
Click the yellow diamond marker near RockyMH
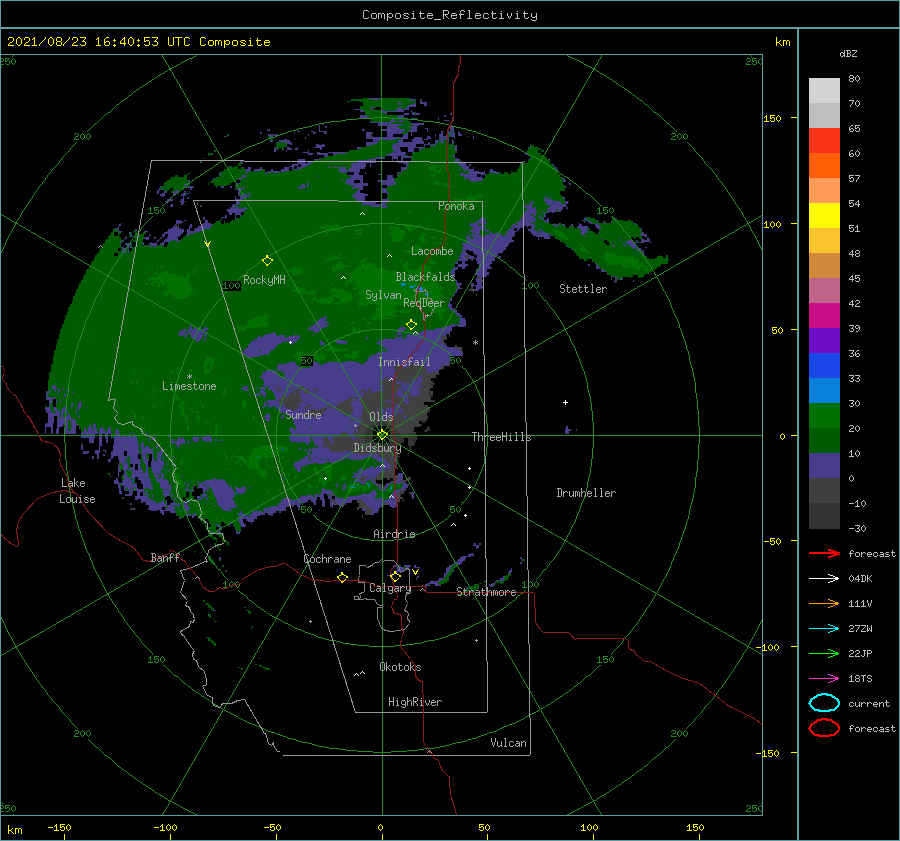(x=267, y=261)
